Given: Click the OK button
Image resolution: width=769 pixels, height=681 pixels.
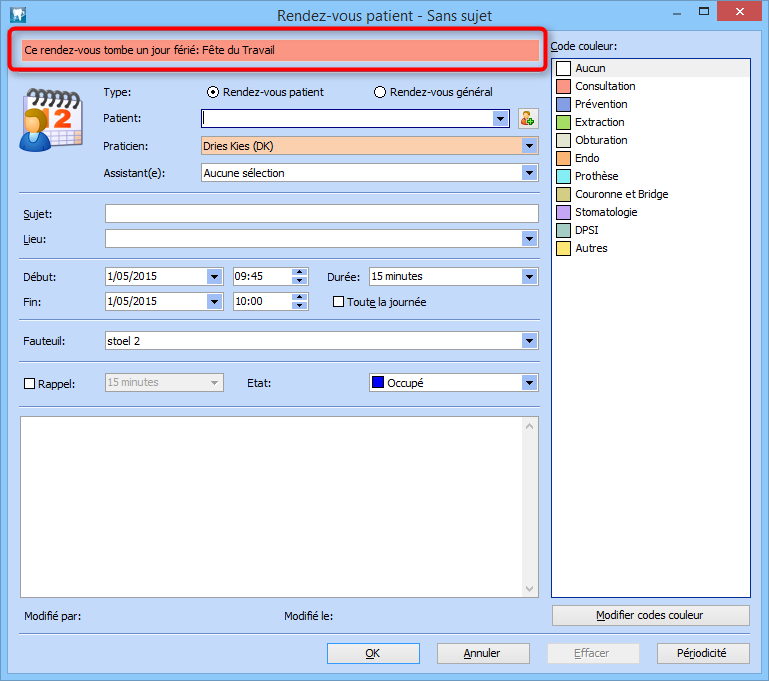Looking at the screenshot, I should (x=373, y=653).
